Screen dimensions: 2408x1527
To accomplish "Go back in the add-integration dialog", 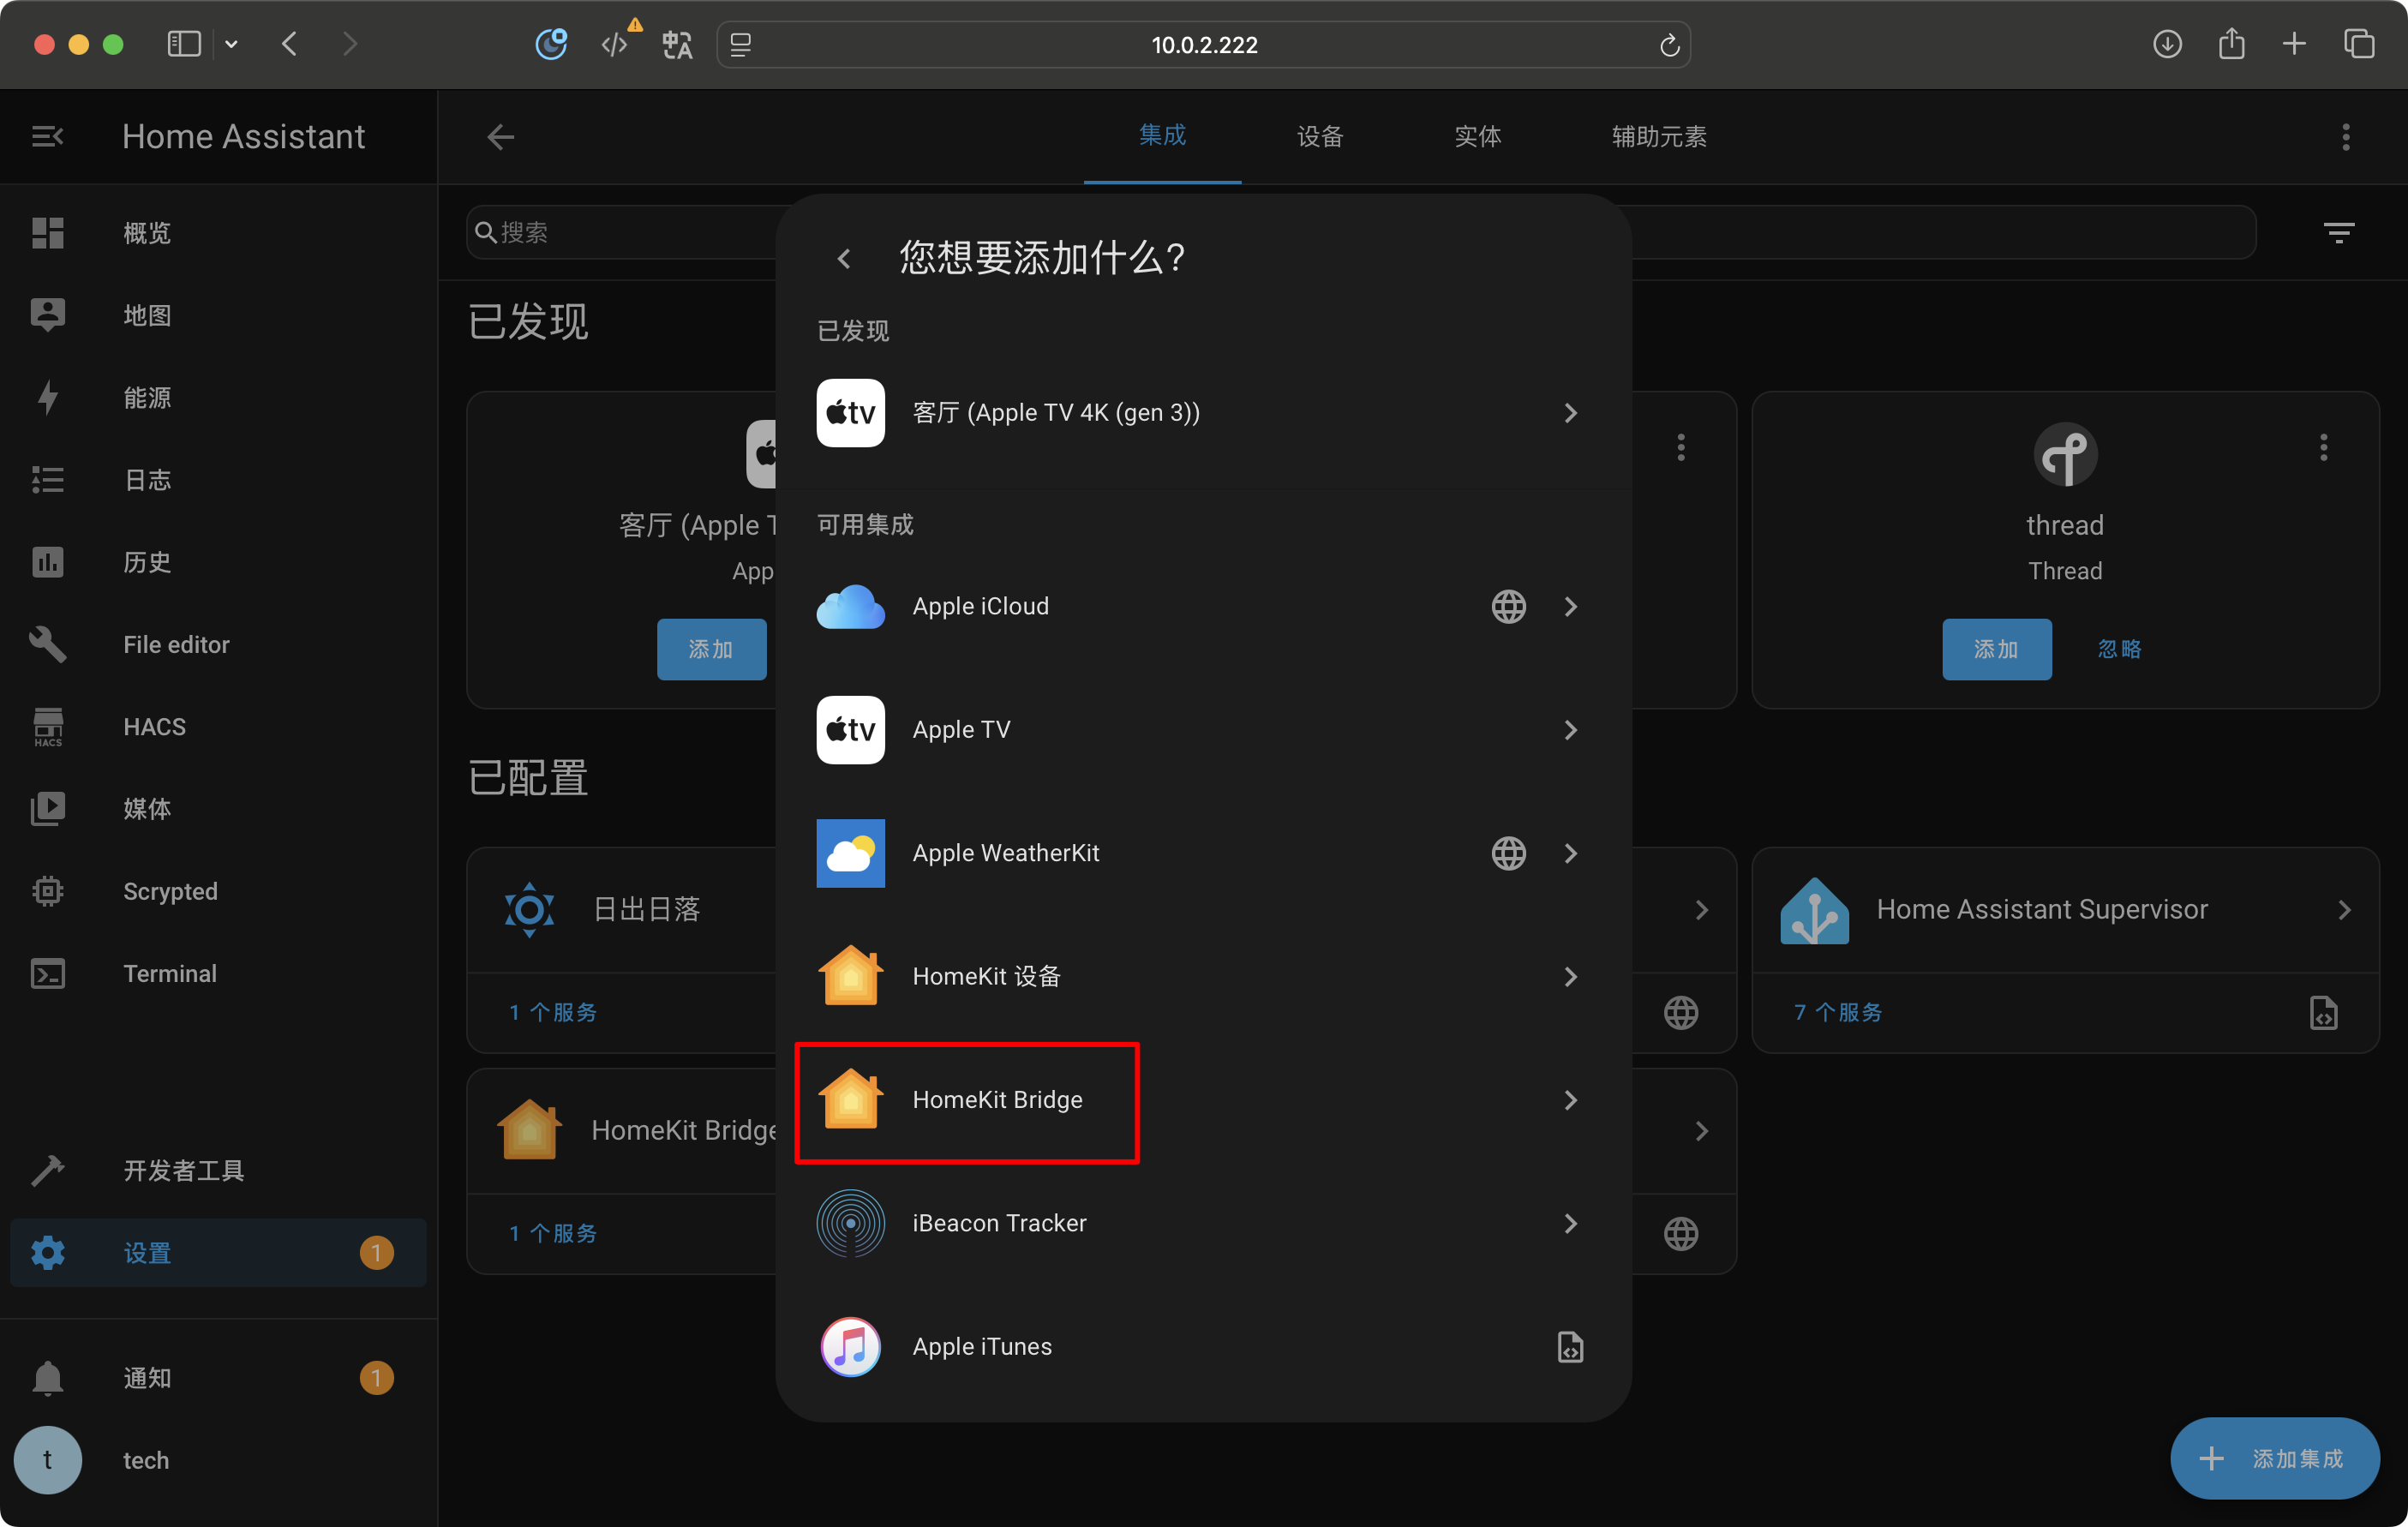I will (845, 259).
